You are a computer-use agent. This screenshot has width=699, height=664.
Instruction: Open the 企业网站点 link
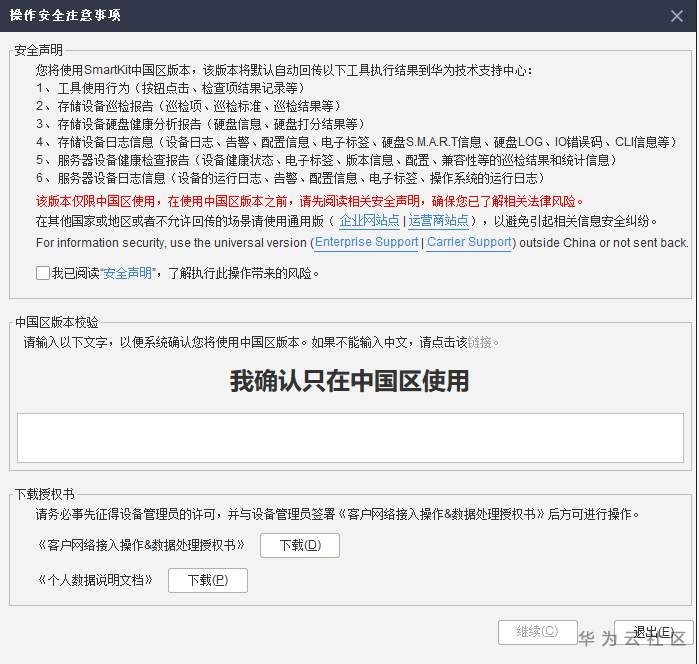click(369, 221)
